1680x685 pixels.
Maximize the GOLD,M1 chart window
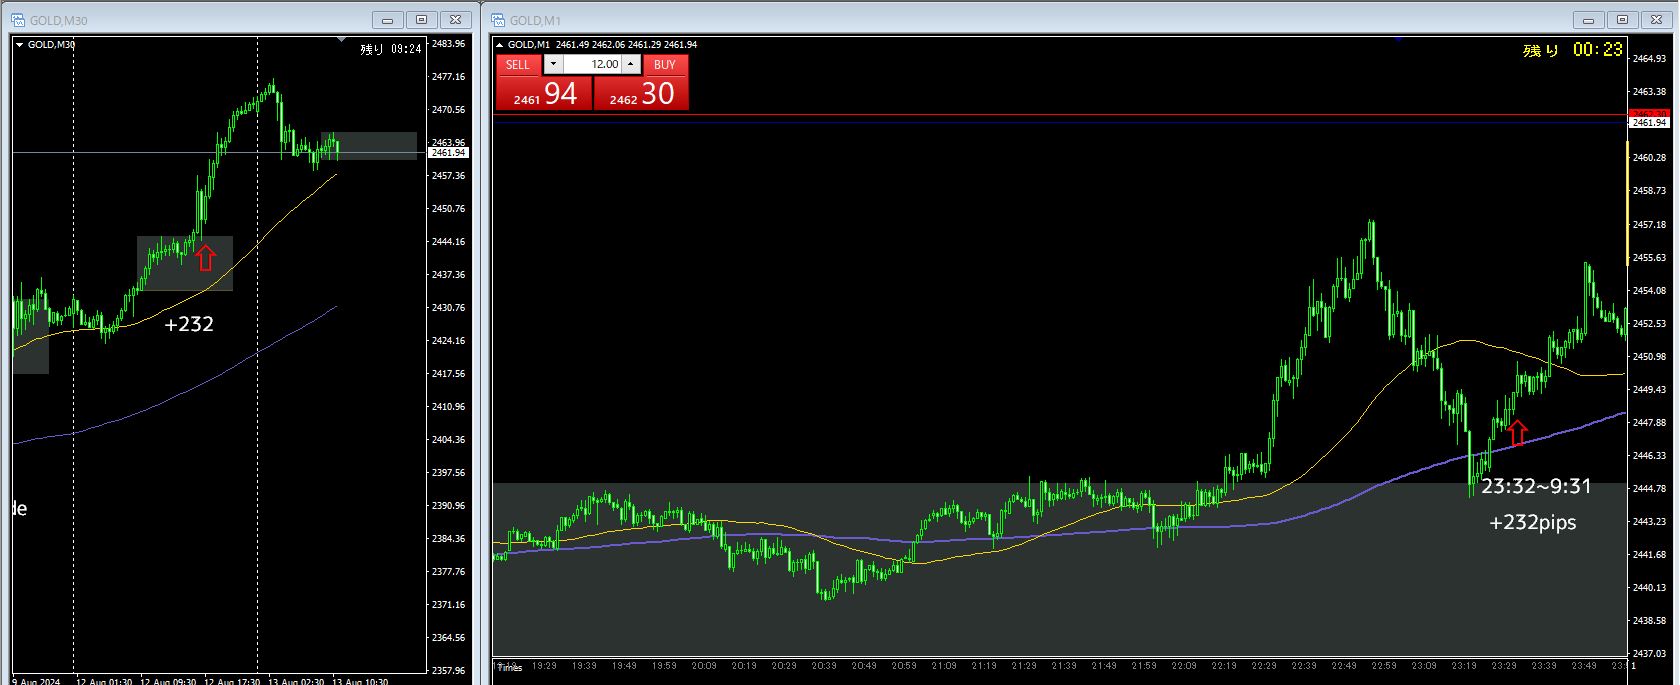[x=1622, y=20]
